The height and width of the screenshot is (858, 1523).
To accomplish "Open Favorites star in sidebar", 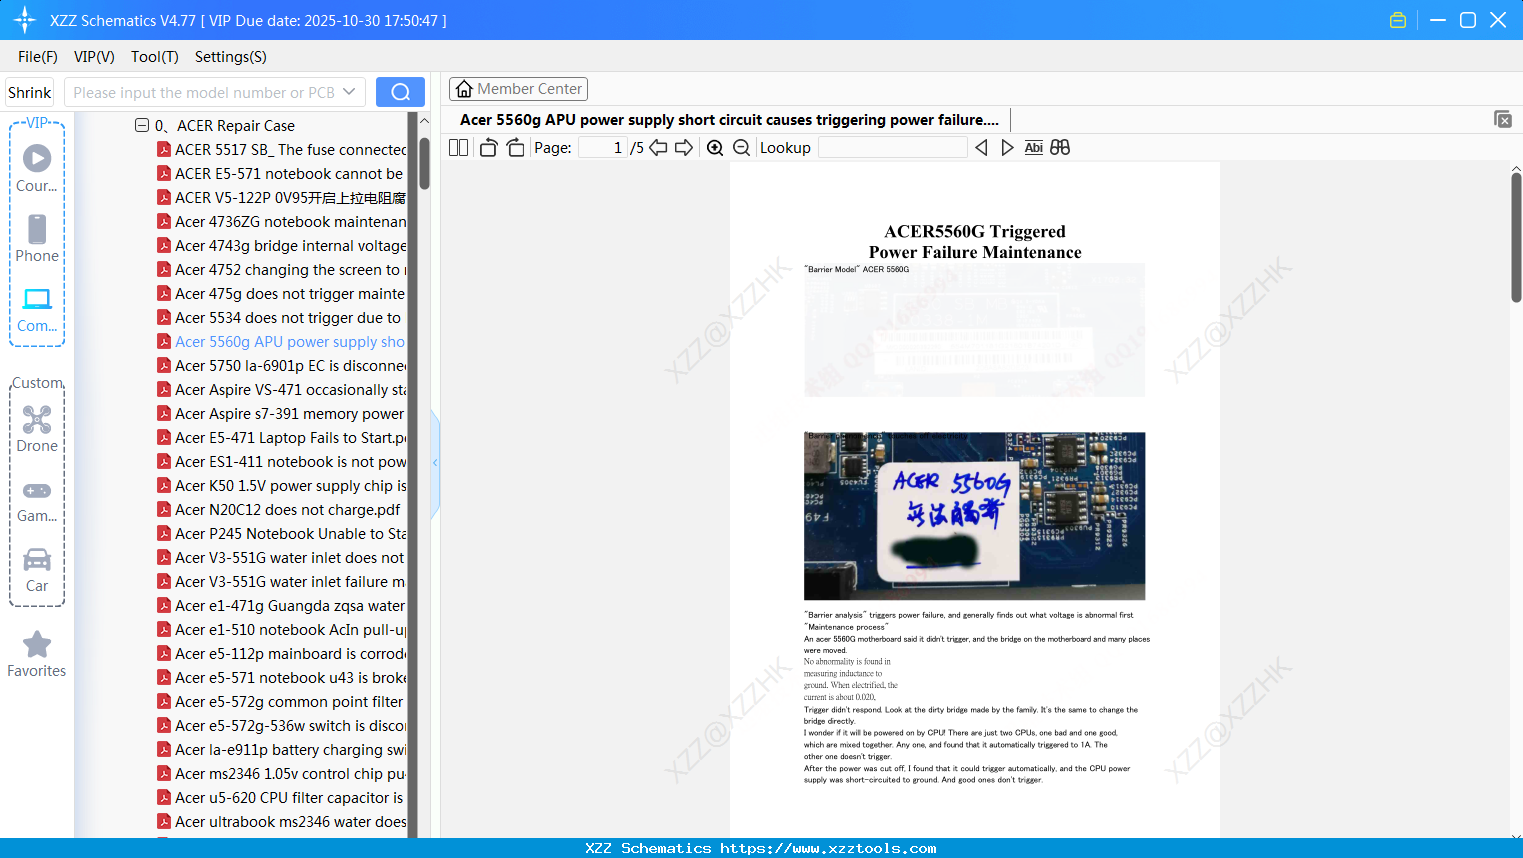I will (37, 654).
